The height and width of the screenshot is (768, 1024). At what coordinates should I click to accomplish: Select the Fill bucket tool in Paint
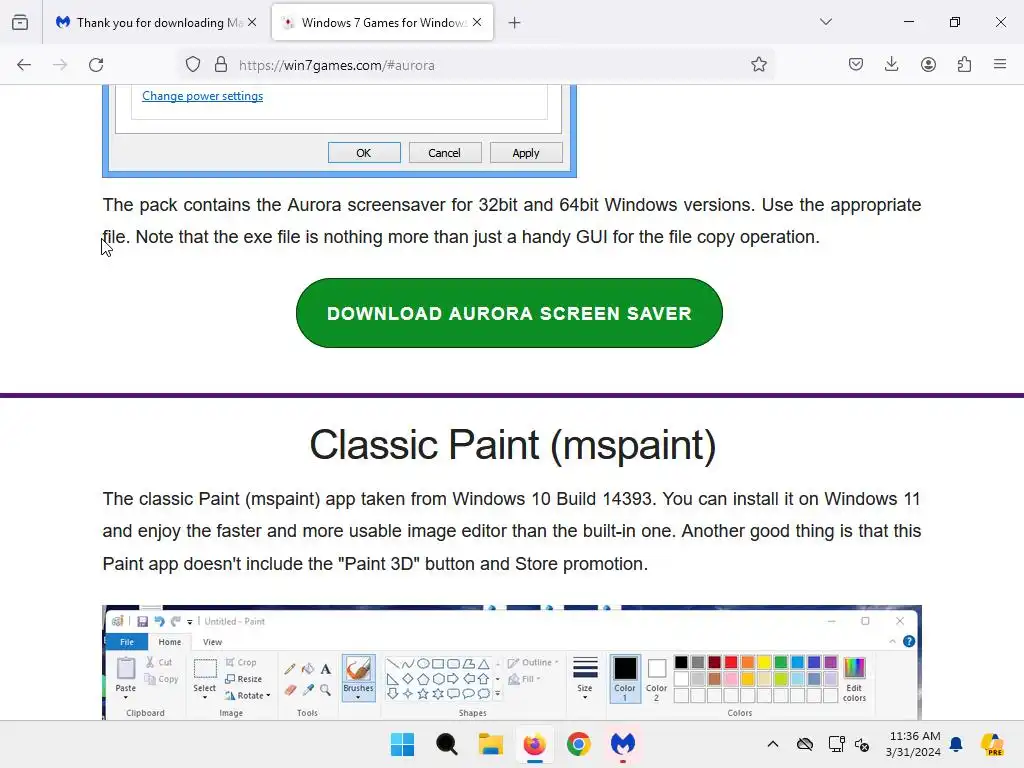[x=308, y=669]
